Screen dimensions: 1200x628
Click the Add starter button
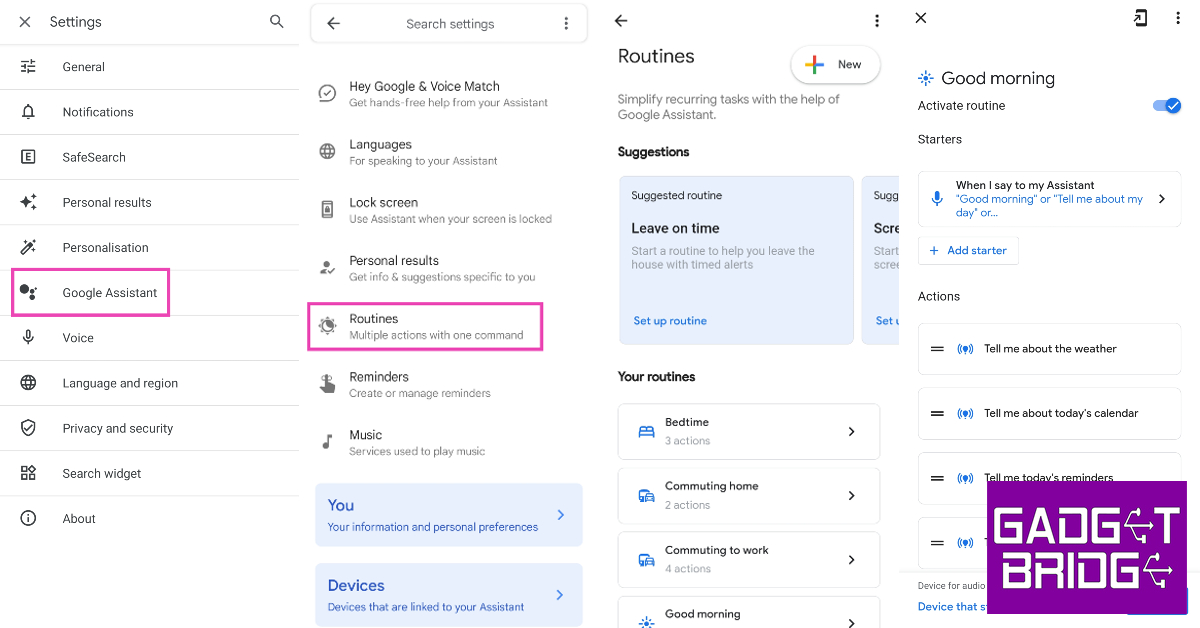click(x=968, y=251)
